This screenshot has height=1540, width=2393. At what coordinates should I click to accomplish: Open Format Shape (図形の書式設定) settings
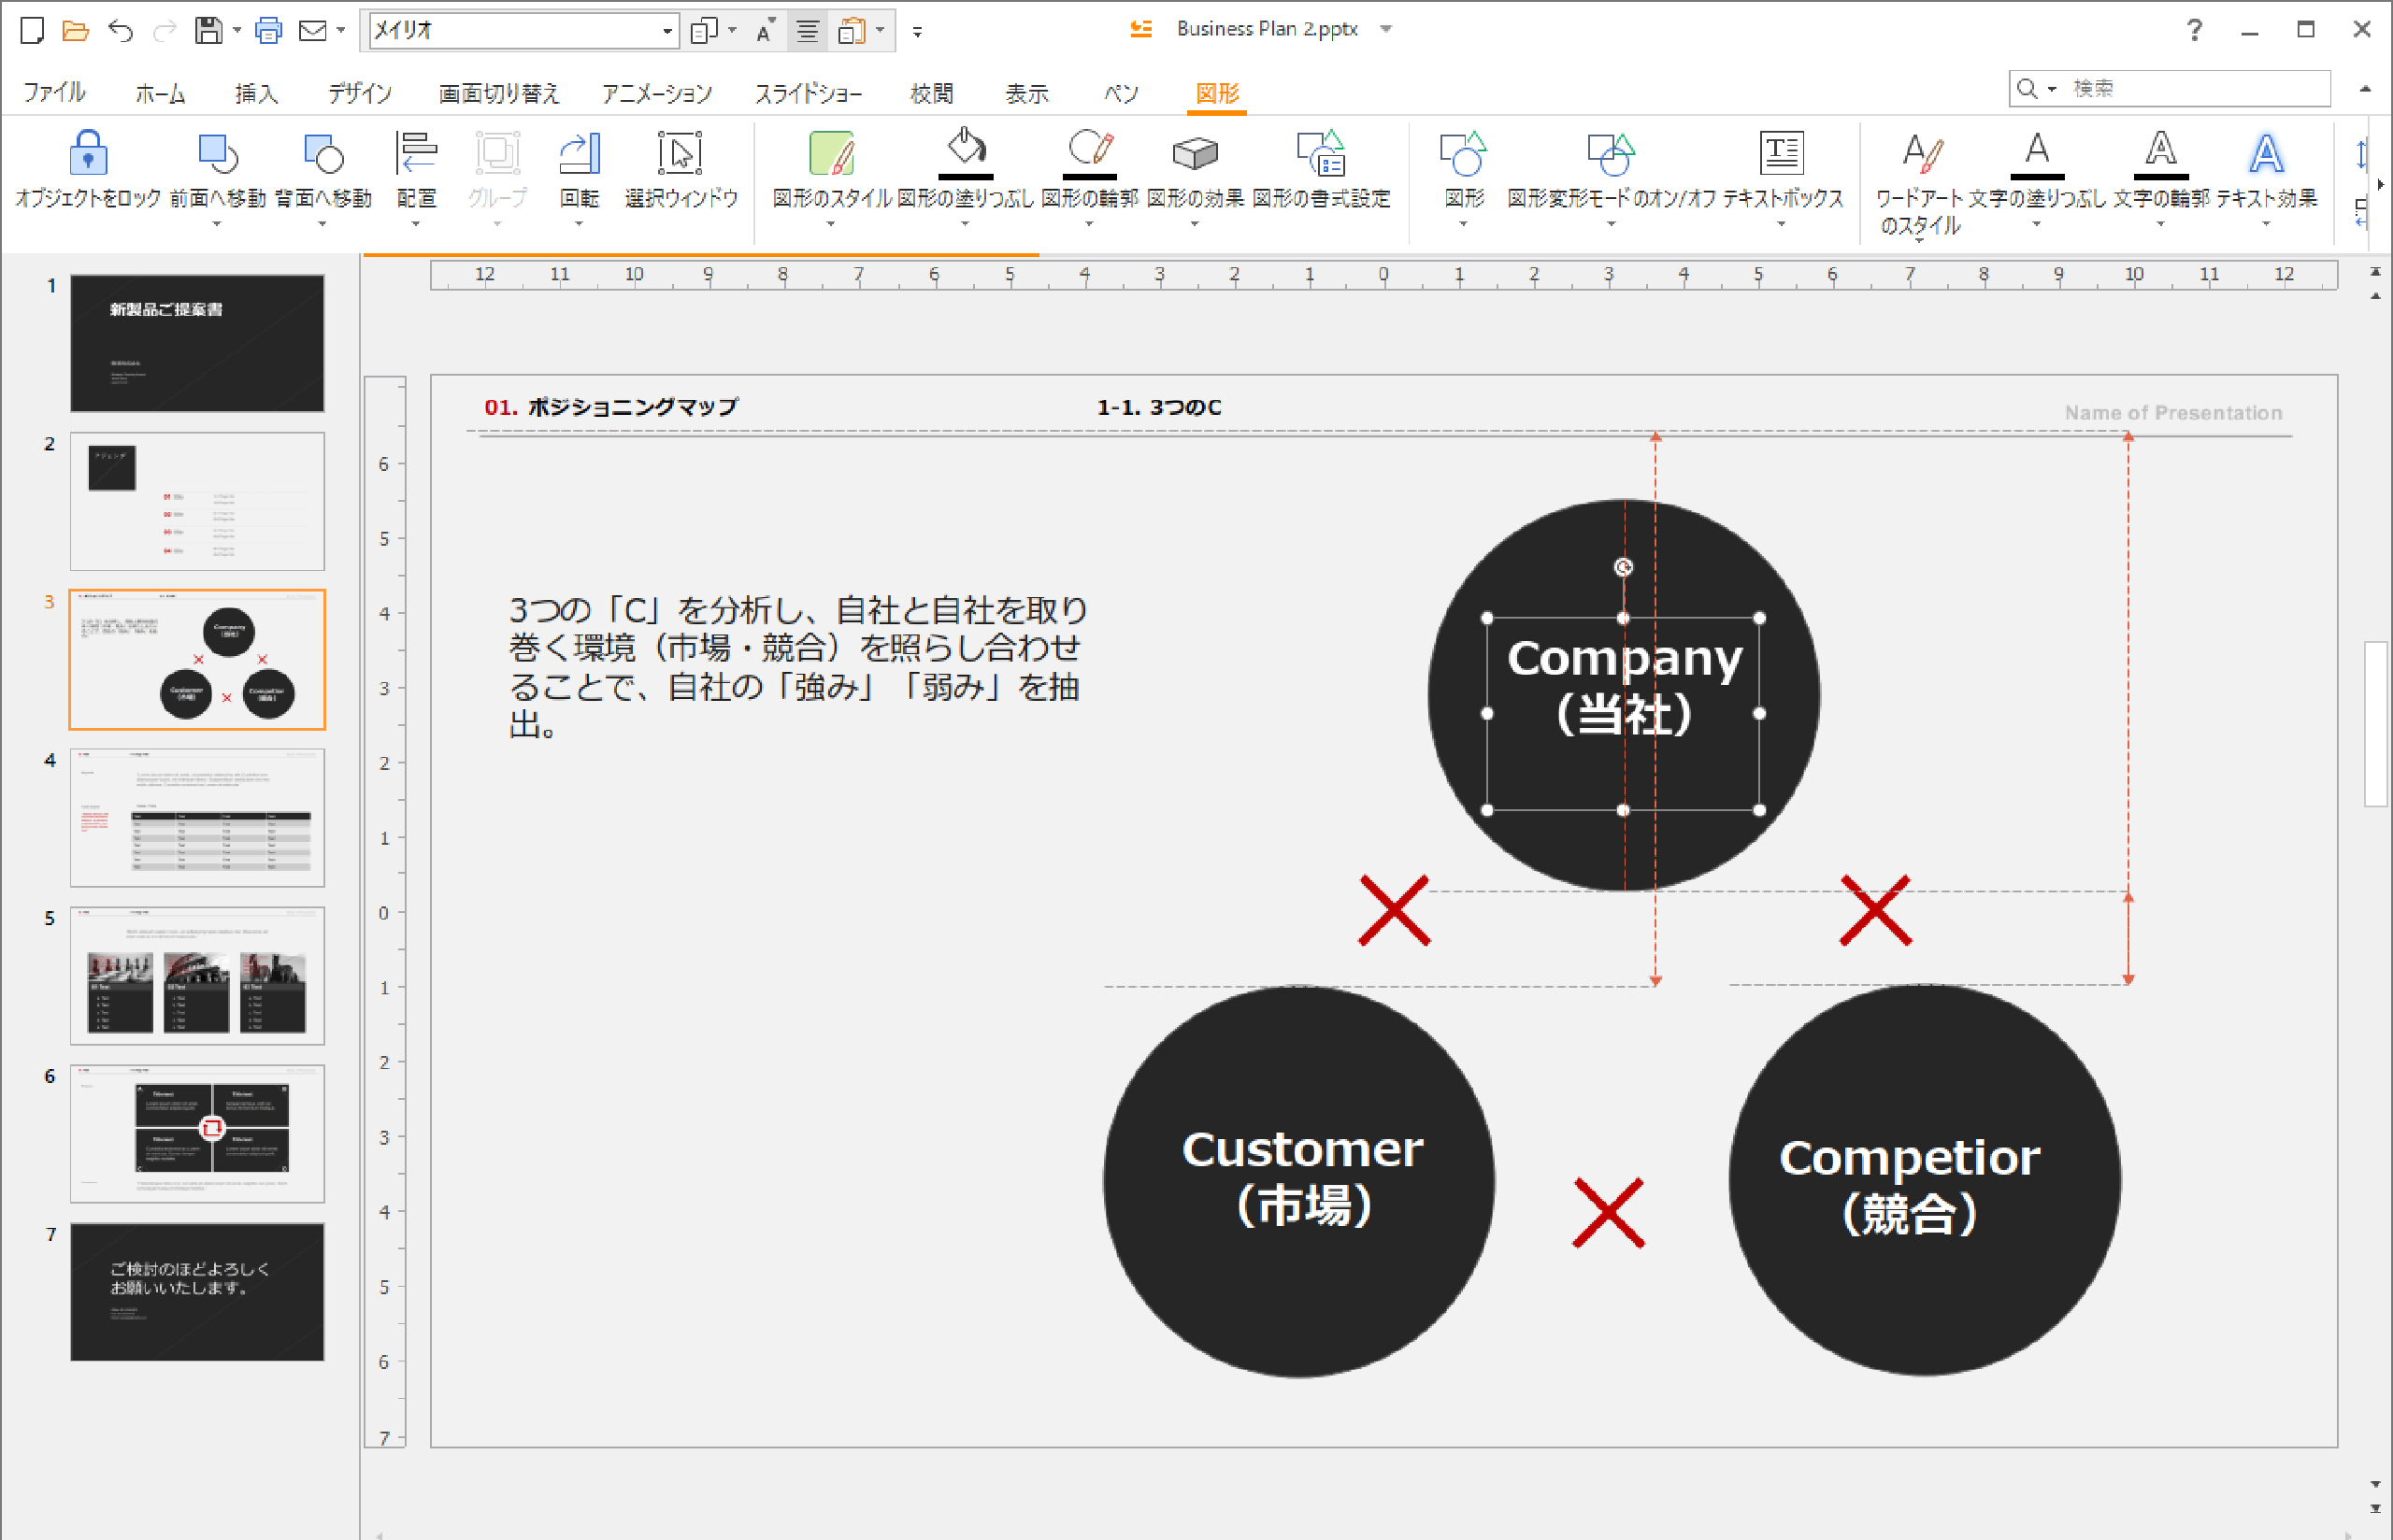click(1320, 155)
